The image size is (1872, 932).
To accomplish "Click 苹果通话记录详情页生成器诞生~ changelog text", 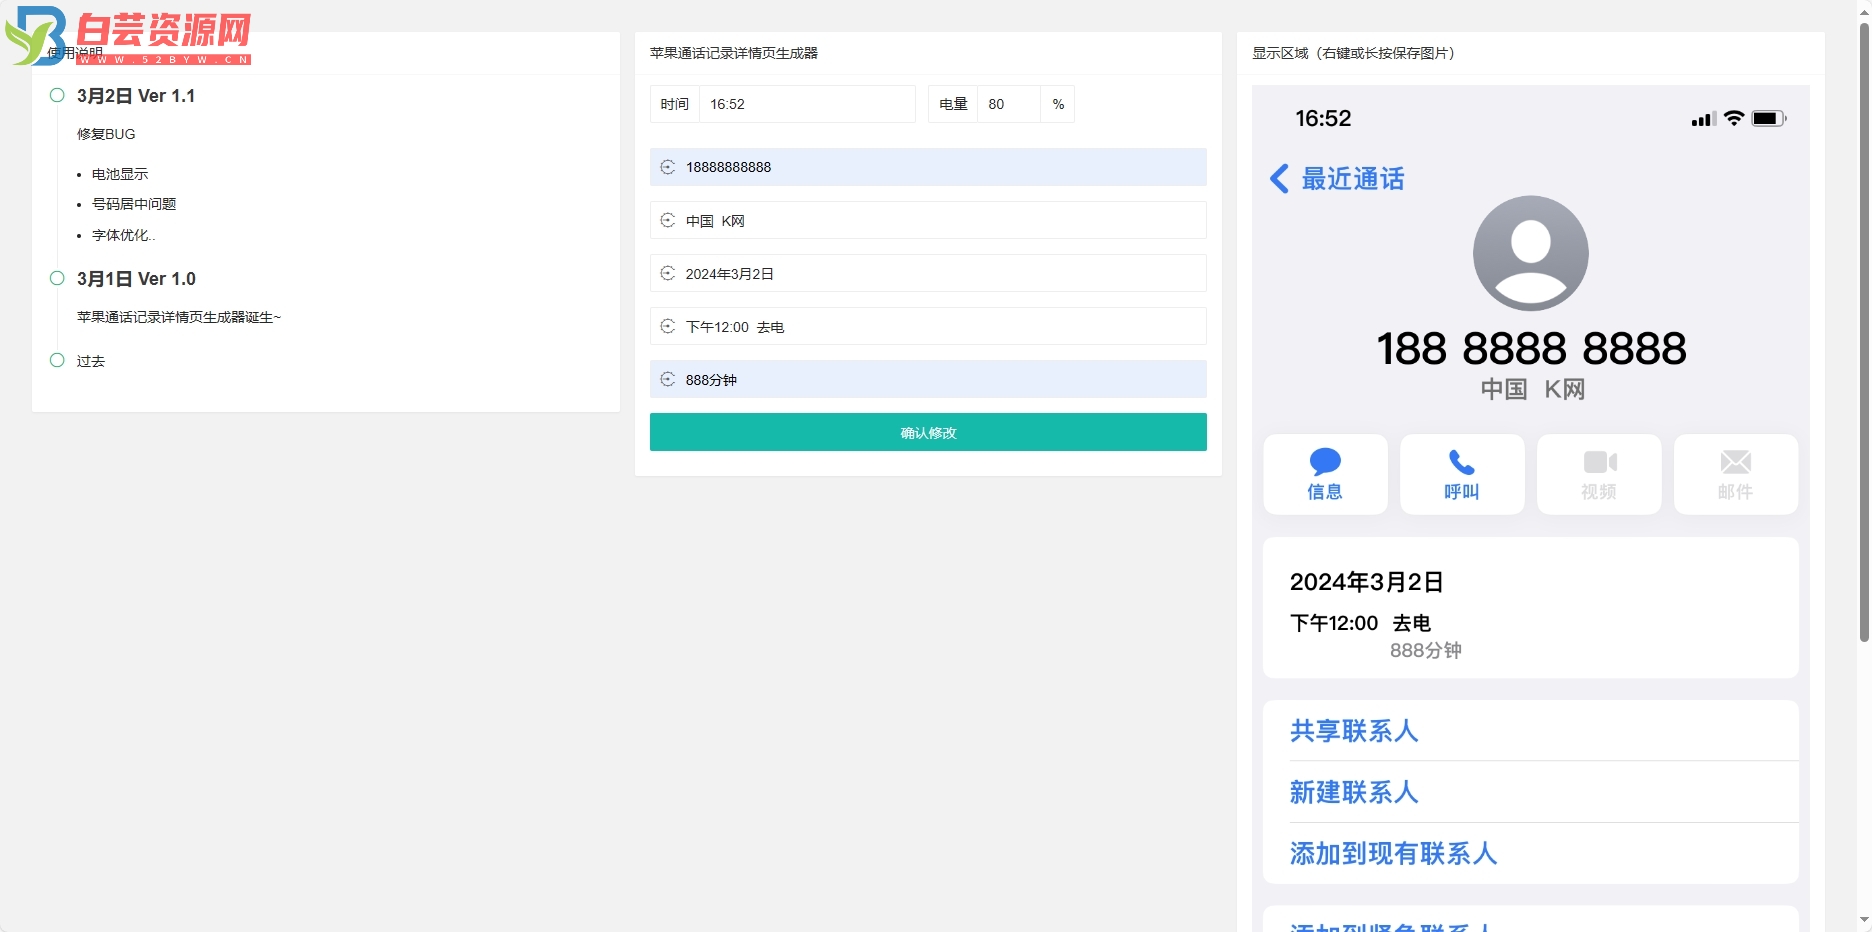I will 179,317.
